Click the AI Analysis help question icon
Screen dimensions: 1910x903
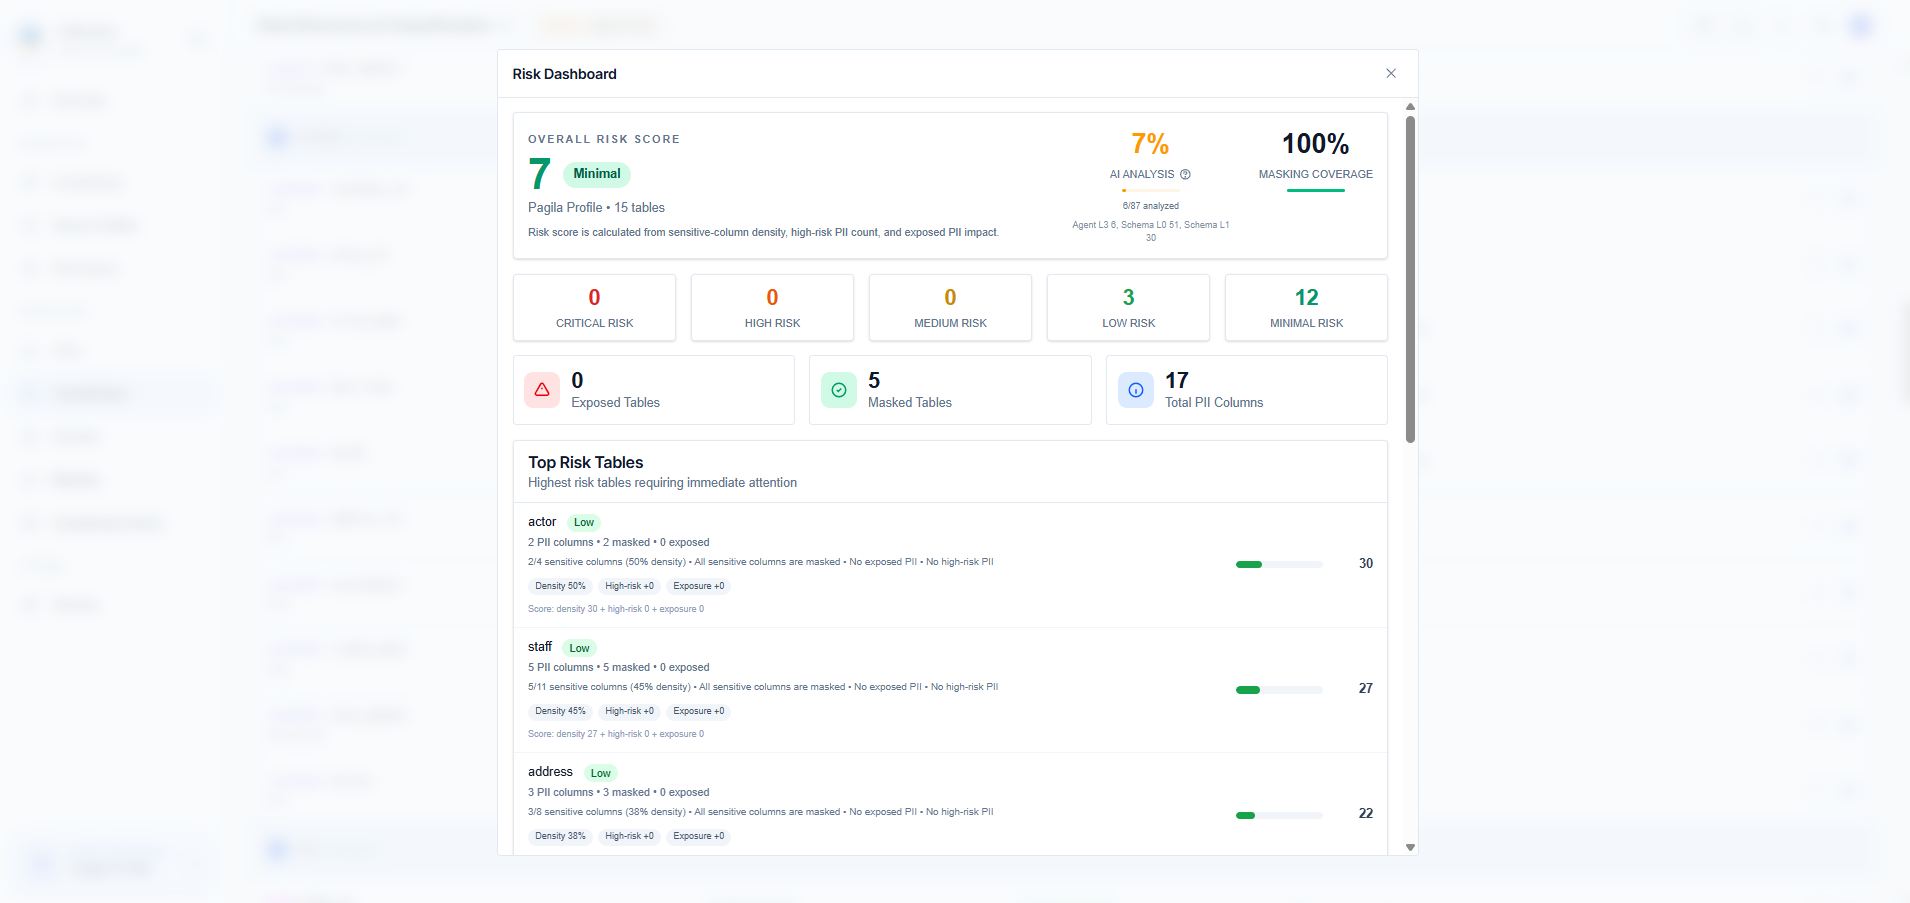point(1185,174)
